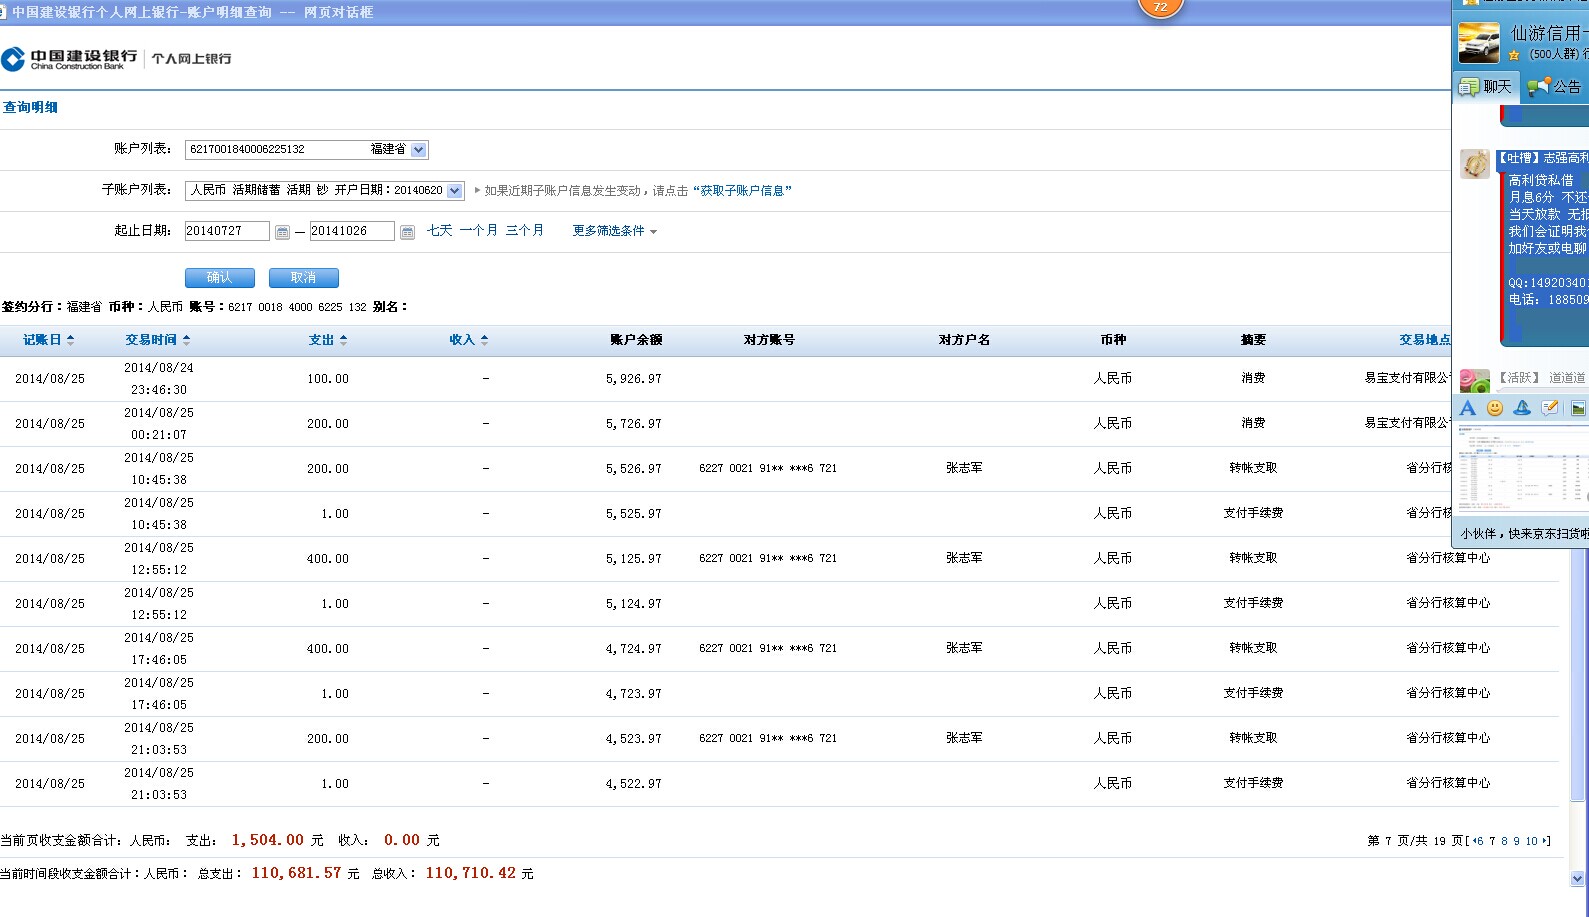Switch to the 聊天 chat tab

tap(1486, 87)
